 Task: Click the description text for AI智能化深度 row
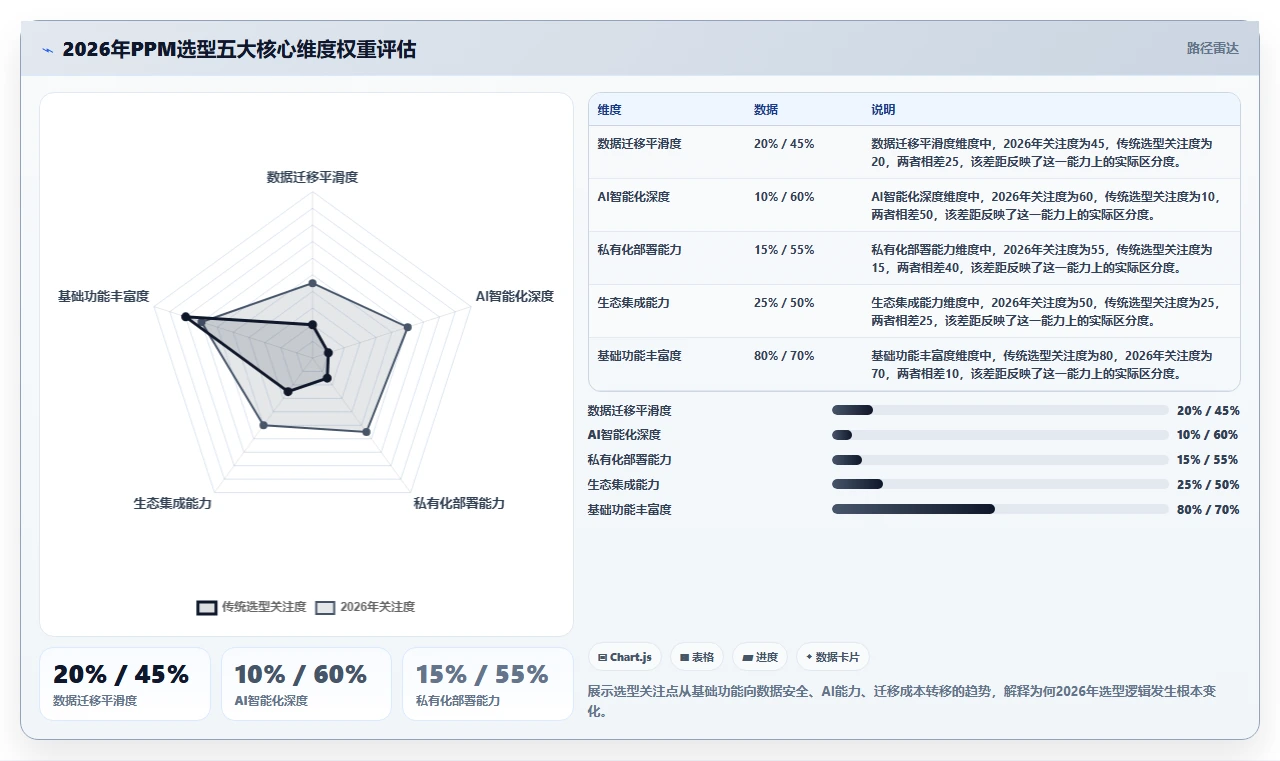click(1046, 205)
